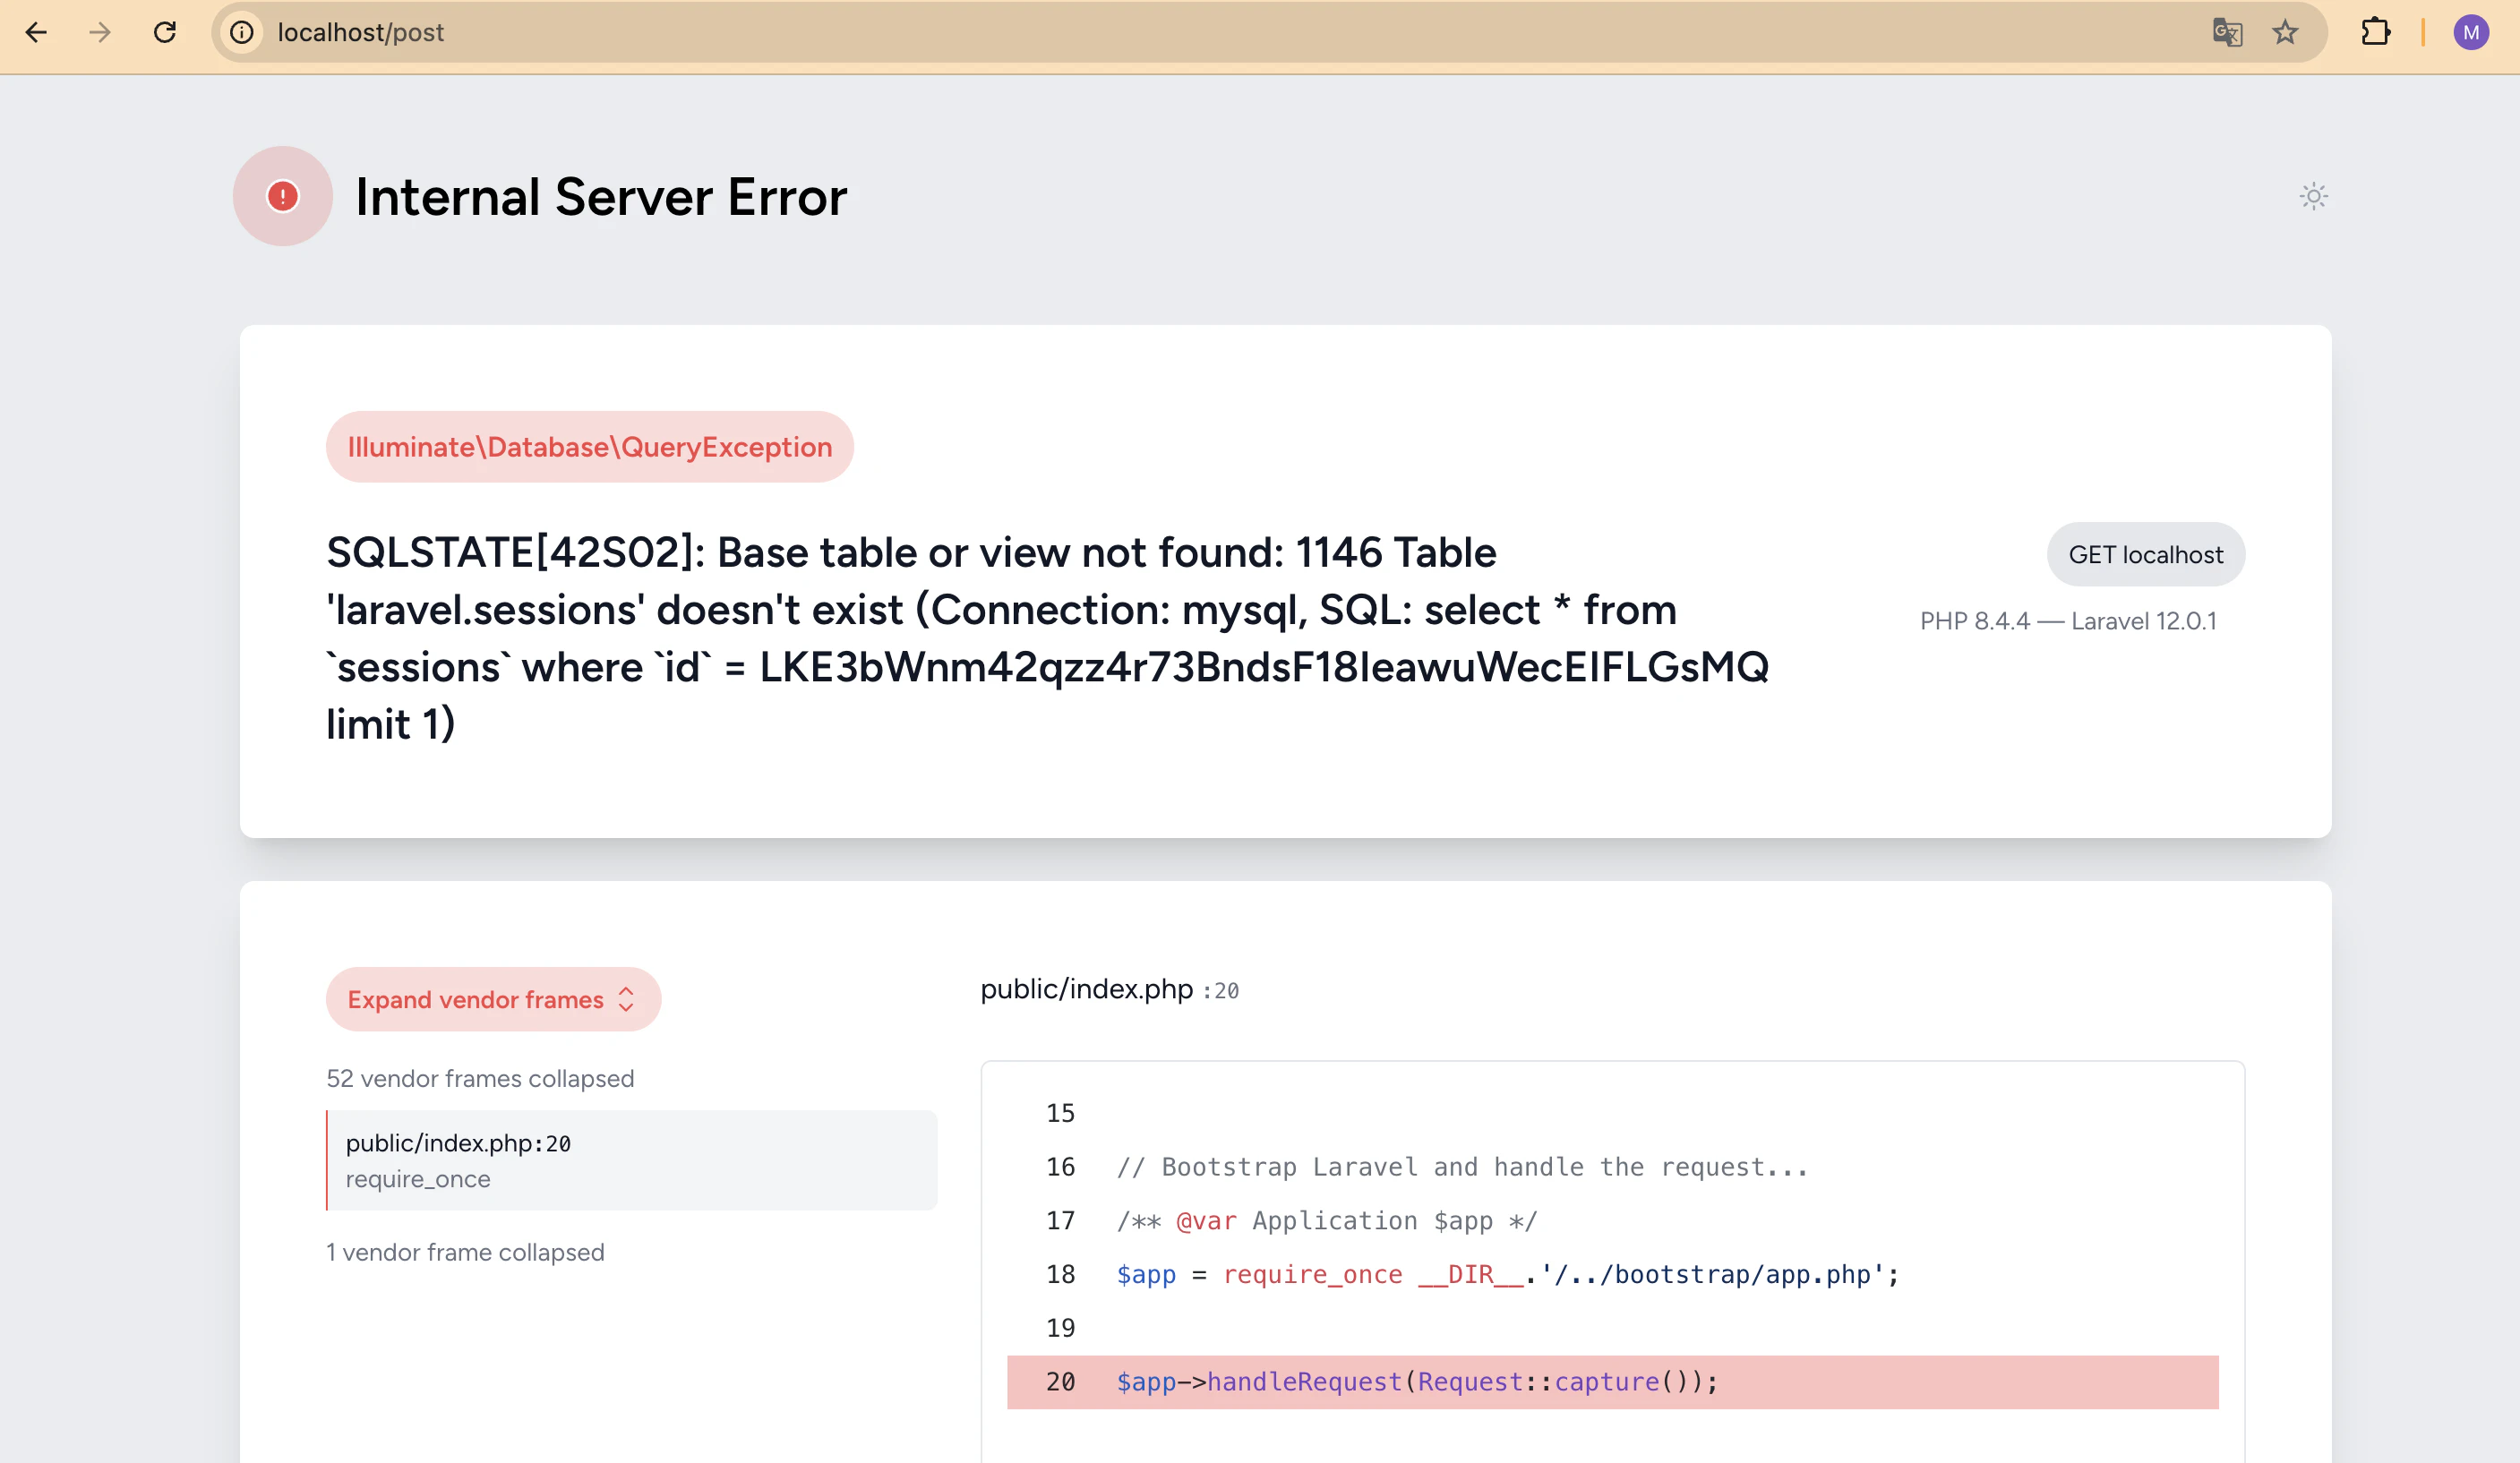
Task: Expand the 1 vendor frame collapsed group
Action: coord(465,1252)
